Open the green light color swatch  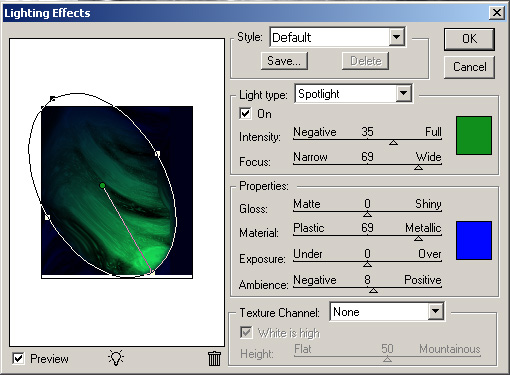(474, 135)
